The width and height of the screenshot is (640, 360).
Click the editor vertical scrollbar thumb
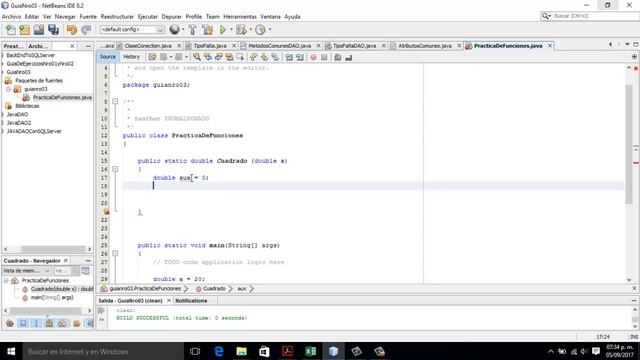[629, 143]
